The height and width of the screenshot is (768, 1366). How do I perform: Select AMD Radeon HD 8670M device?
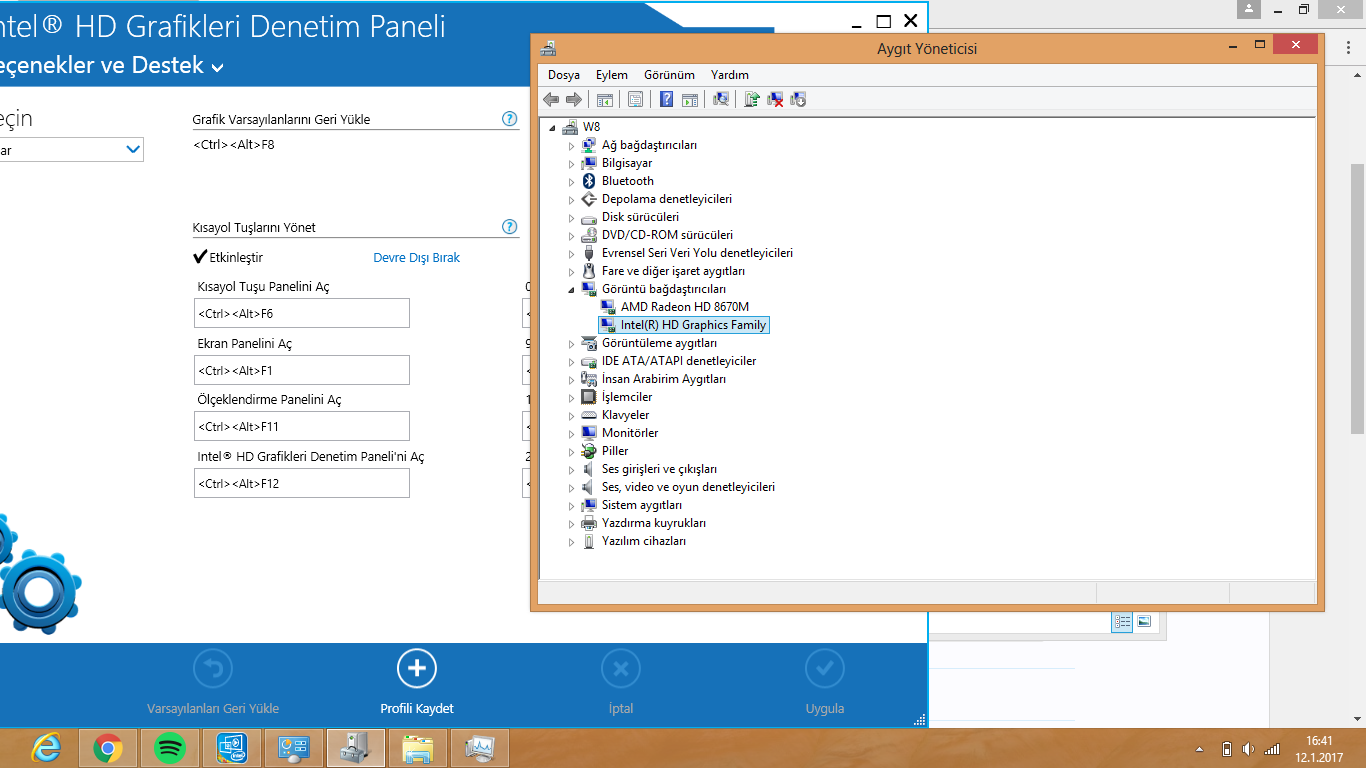coord(685,307)
